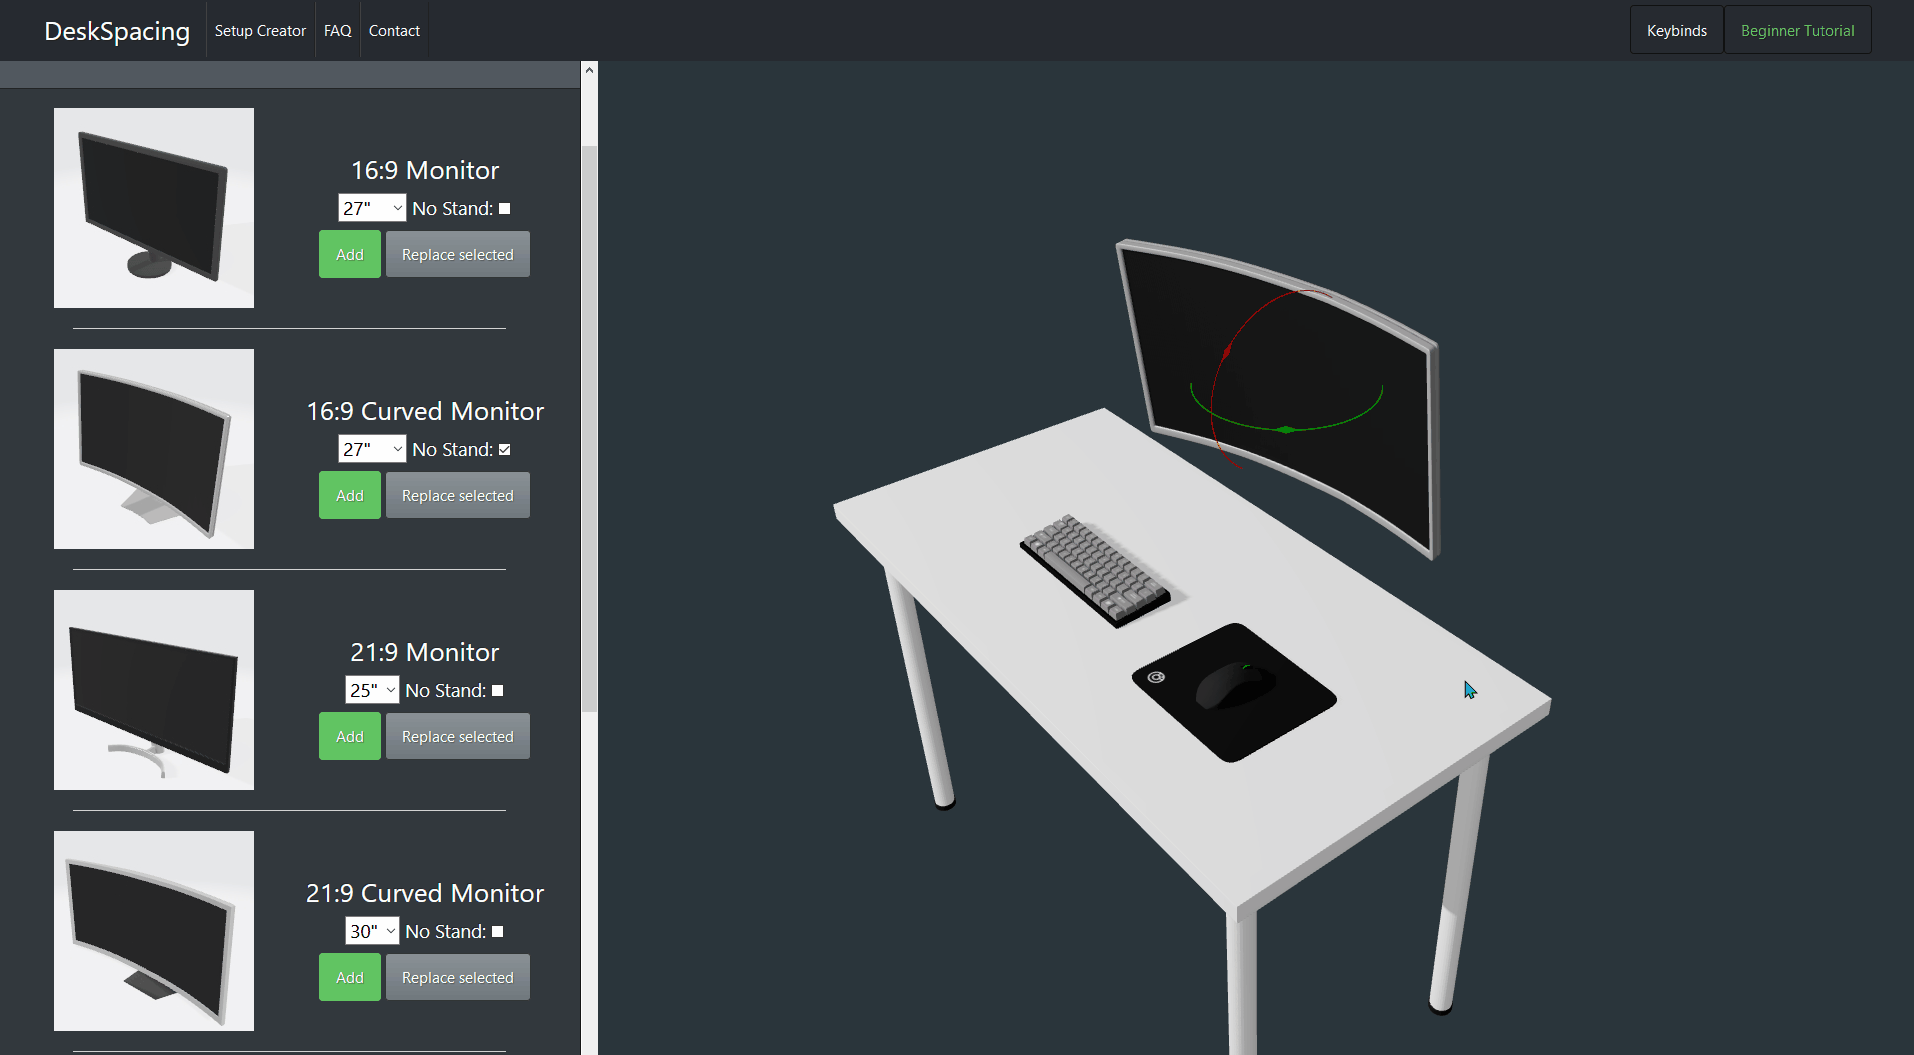Uncheck No Stand for 16:9 Curved Monitor

504,450
